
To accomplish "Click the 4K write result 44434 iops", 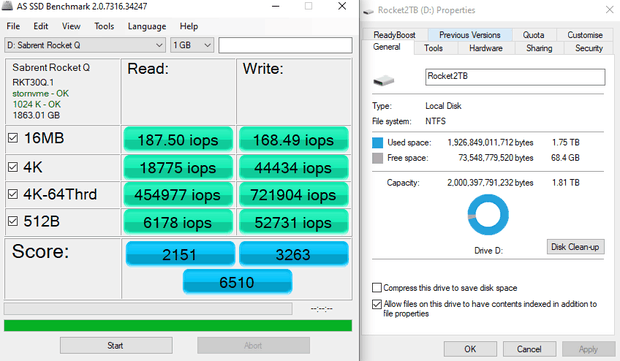I will [293, 168].
